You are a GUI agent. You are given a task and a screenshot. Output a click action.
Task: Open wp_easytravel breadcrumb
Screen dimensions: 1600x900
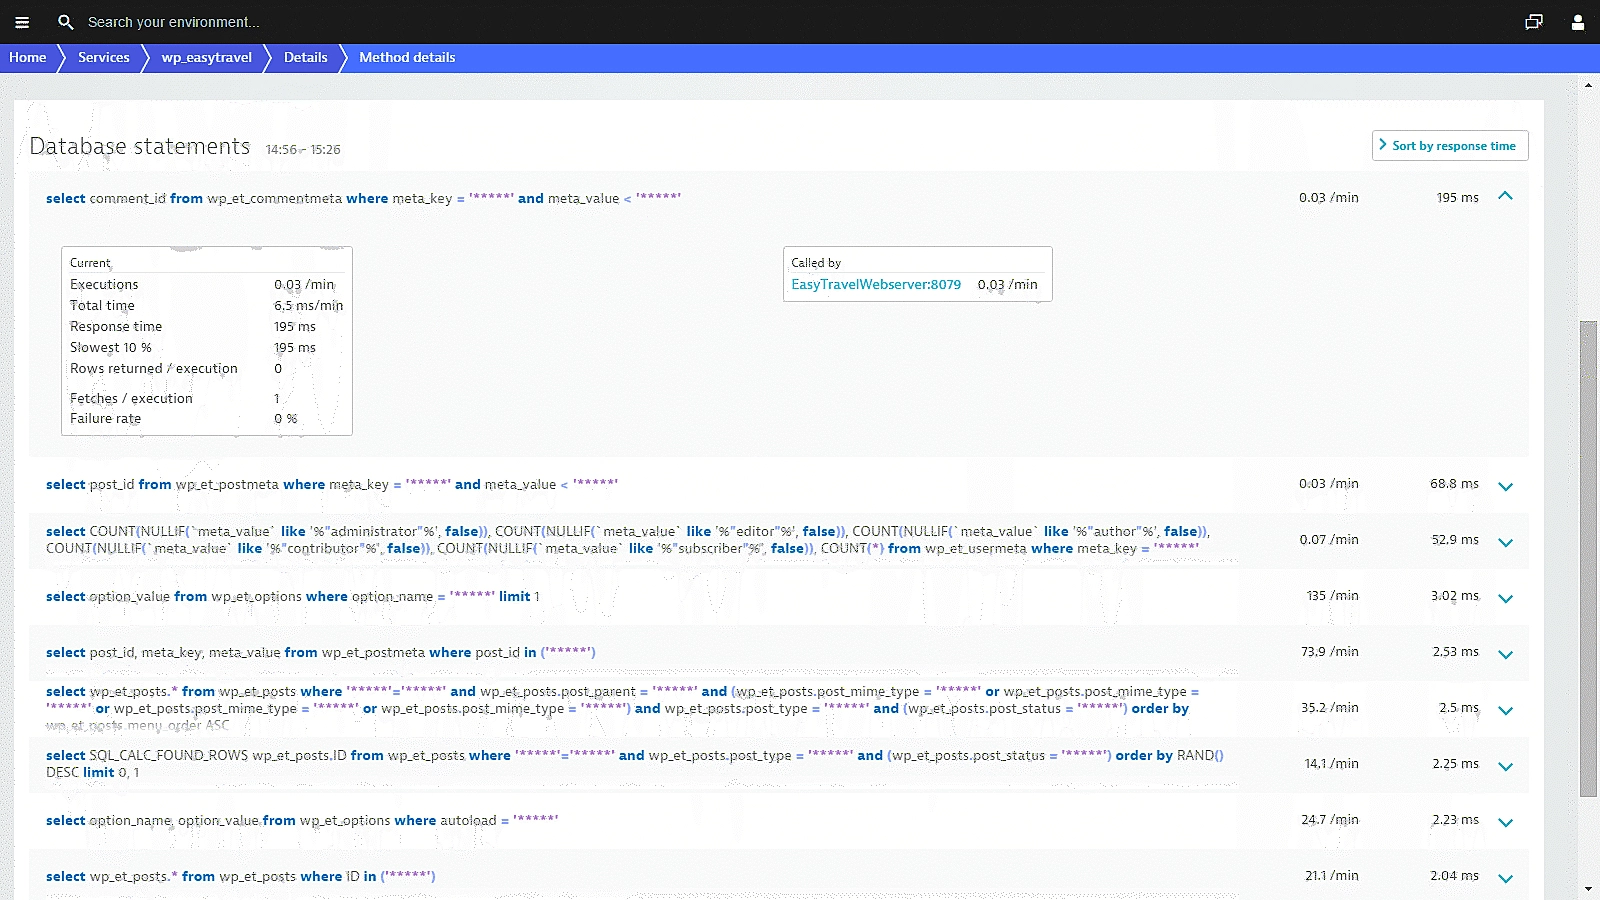[x=207, y=58]
